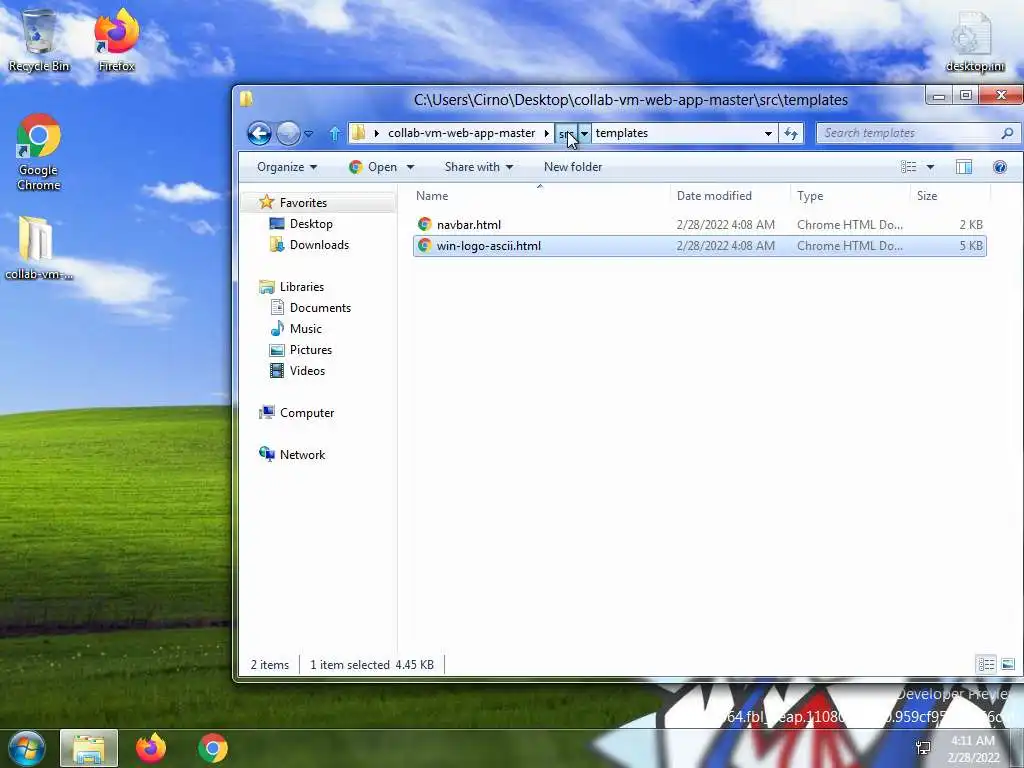Select navbar.html file
1024x768 pixels.
[699, 225]
